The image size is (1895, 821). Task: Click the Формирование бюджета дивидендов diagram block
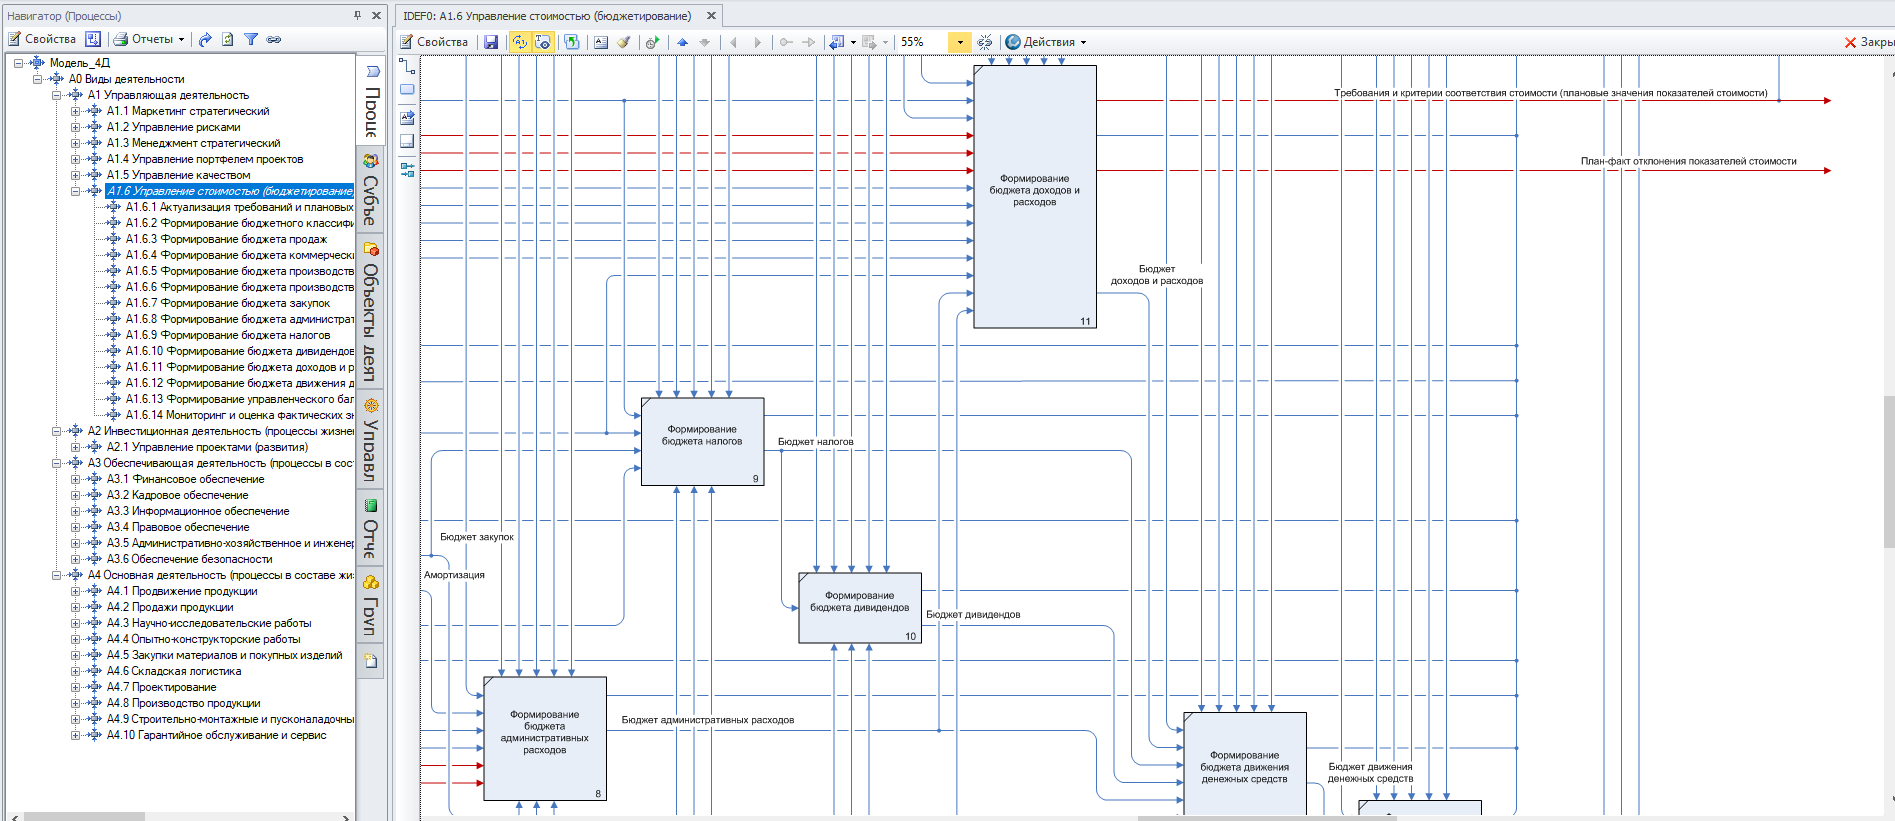(859, 607)
